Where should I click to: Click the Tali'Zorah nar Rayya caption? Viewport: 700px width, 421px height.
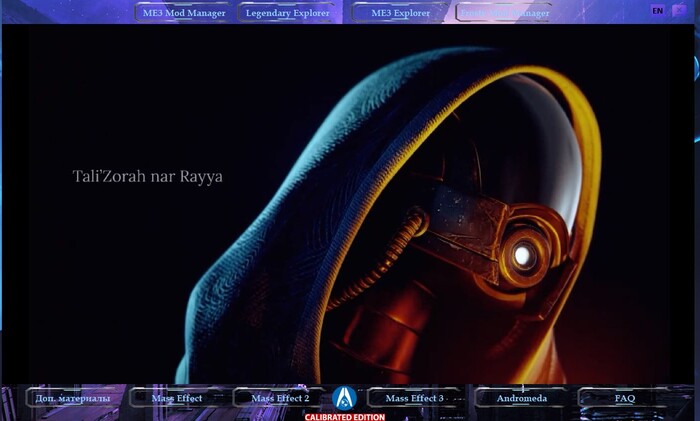tap(148, 176)
